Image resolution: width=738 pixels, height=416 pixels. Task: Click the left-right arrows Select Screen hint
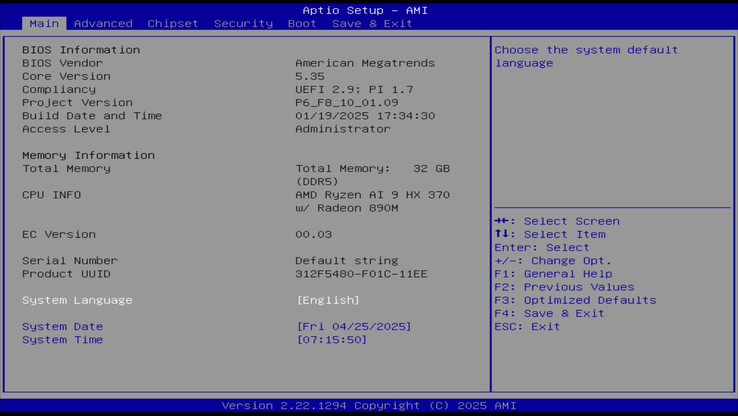[x=557, y=221]
